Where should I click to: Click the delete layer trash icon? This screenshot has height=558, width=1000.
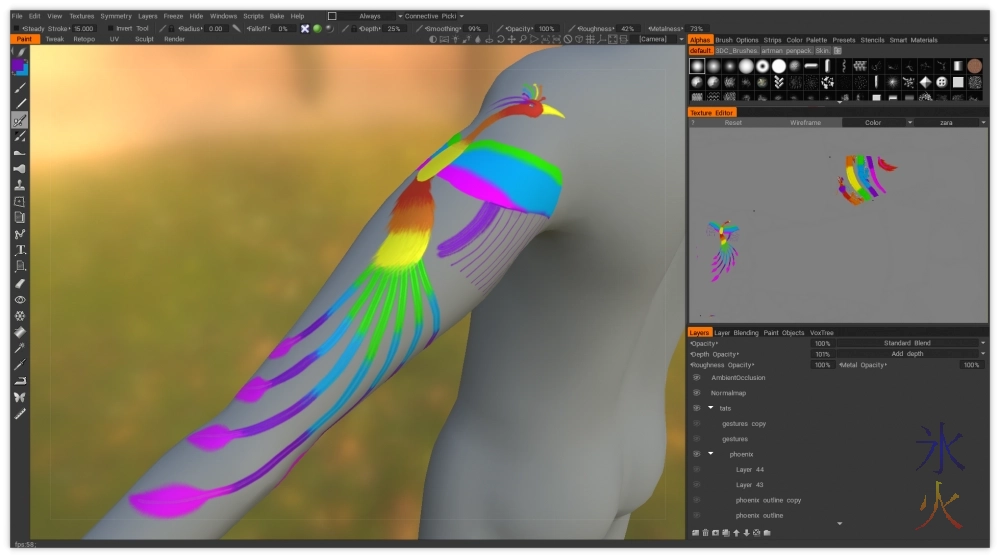704,533
